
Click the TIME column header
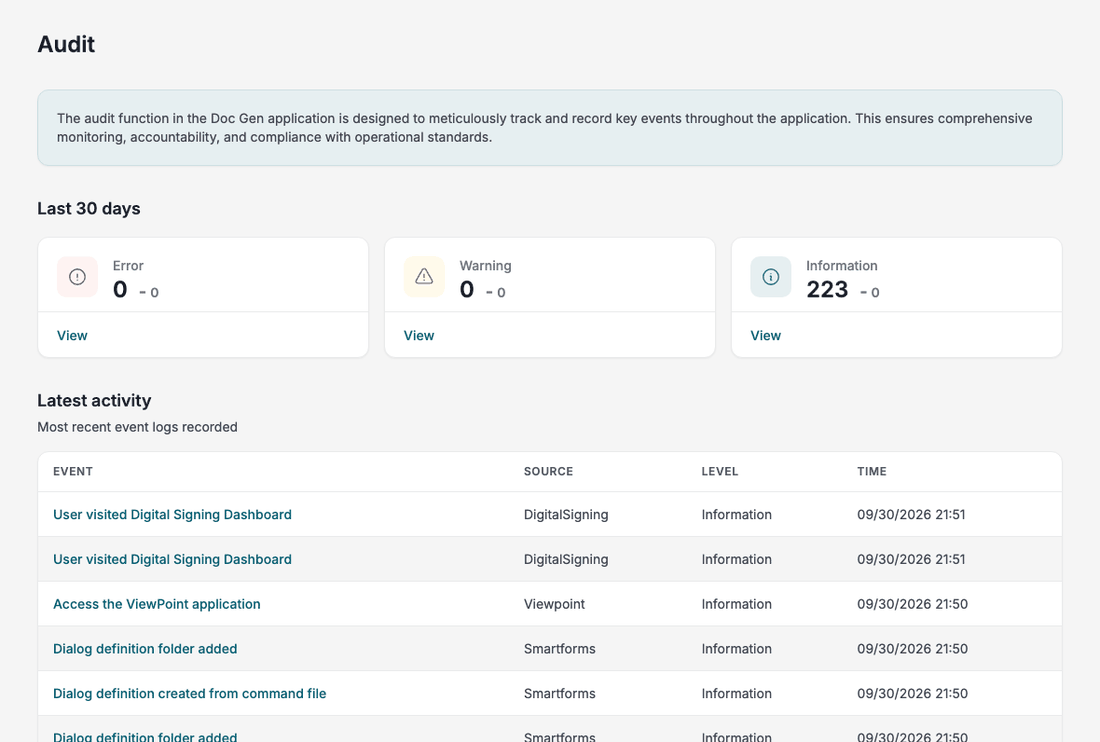(x=872, y=471)
